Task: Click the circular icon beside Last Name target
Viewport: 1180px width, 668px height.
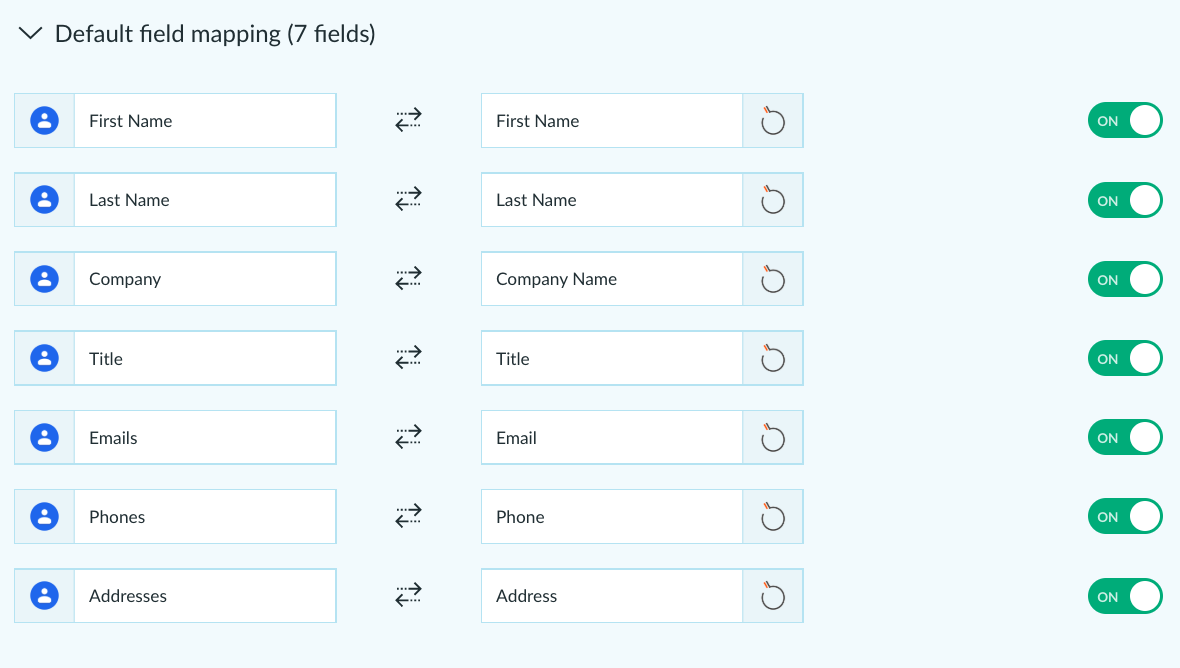Action: click(x=772, y=200)
